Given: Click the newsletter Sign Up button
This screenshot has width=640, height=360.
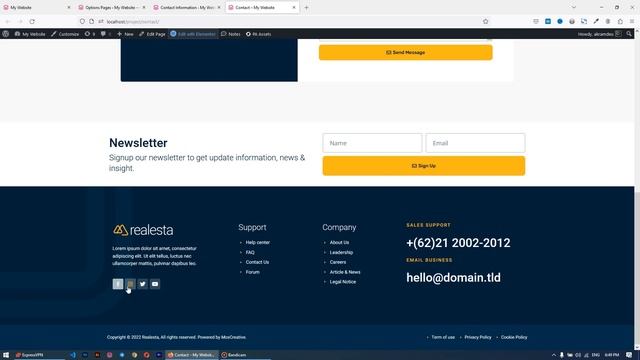Looking at the screenshot, I should pyautogui.click(x=424, y=166).
